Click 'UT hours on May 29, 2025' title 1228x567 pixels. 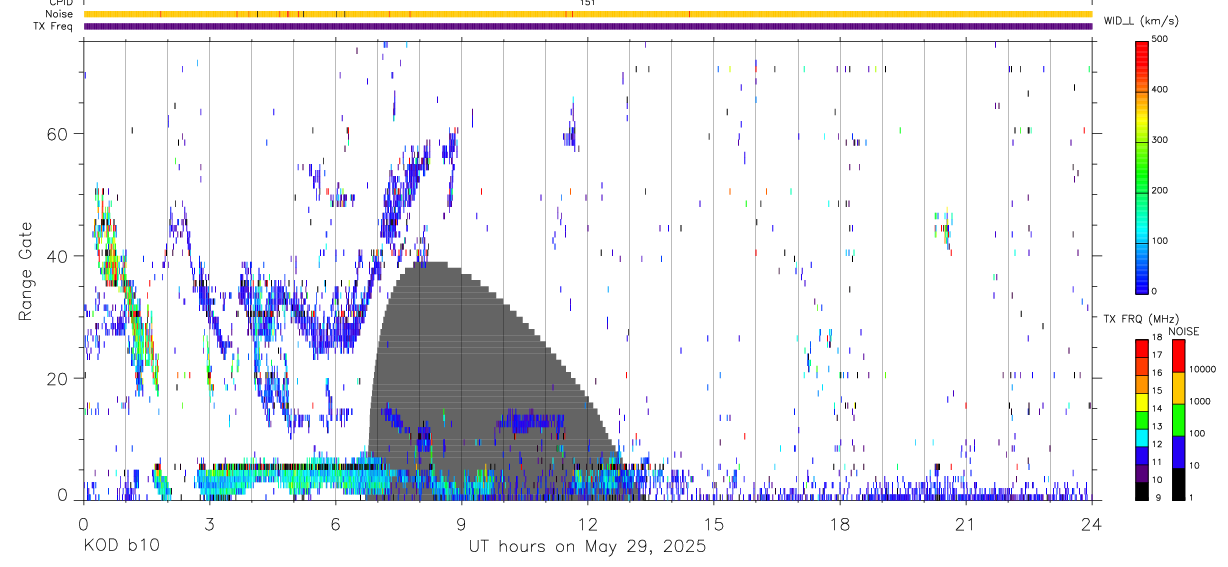(x=587, y=547)
